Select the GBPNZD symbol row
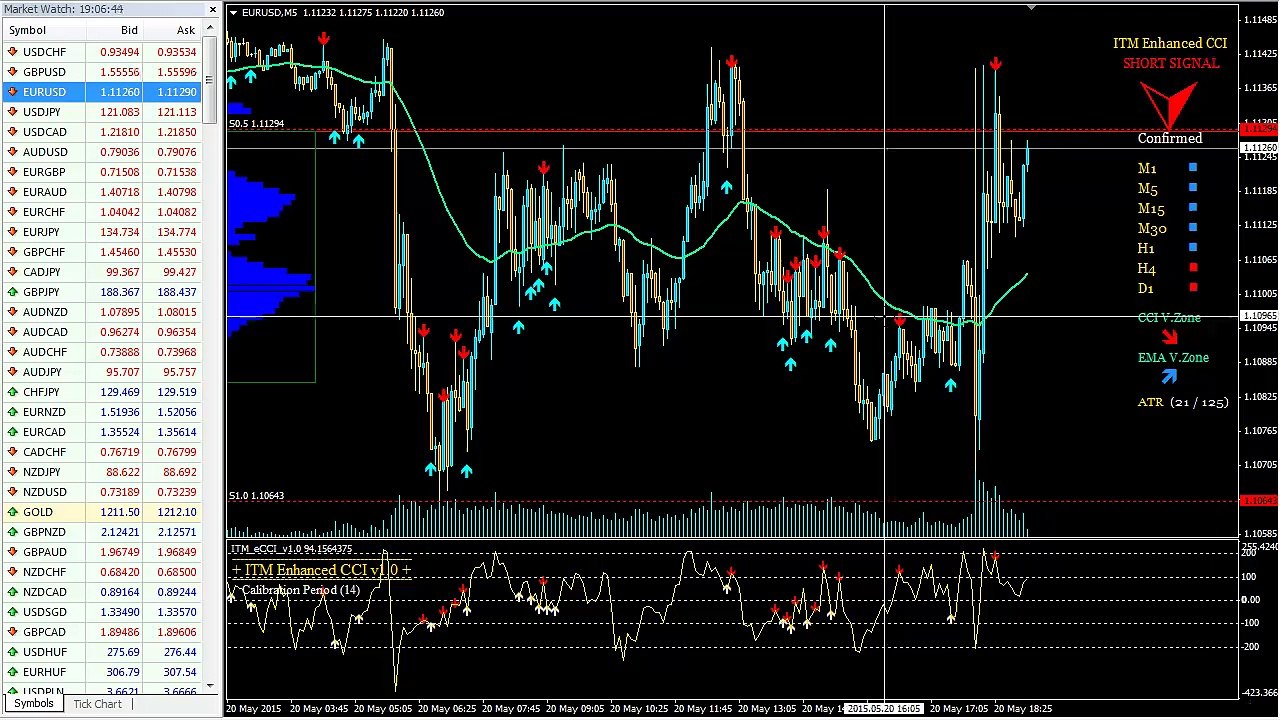The image size is (1280, 720). point(101,532)
